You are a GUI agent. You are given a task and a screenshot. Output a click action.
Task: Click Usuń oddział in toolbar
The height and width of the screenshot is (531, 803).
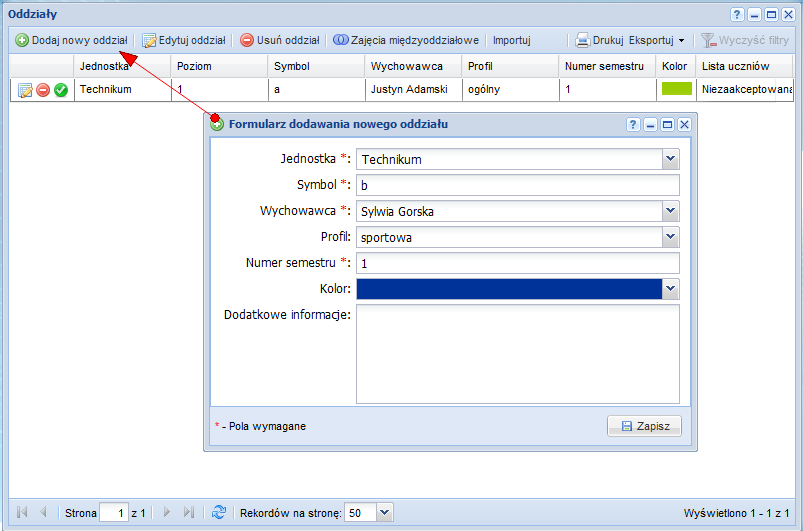pos(280,40)
